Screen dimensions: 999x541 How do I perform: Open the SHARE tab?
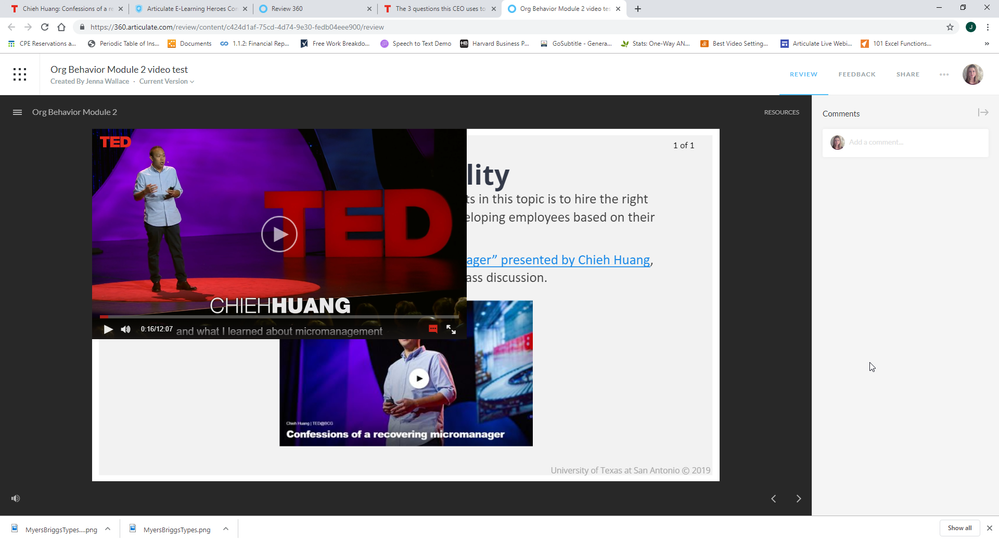908,75
